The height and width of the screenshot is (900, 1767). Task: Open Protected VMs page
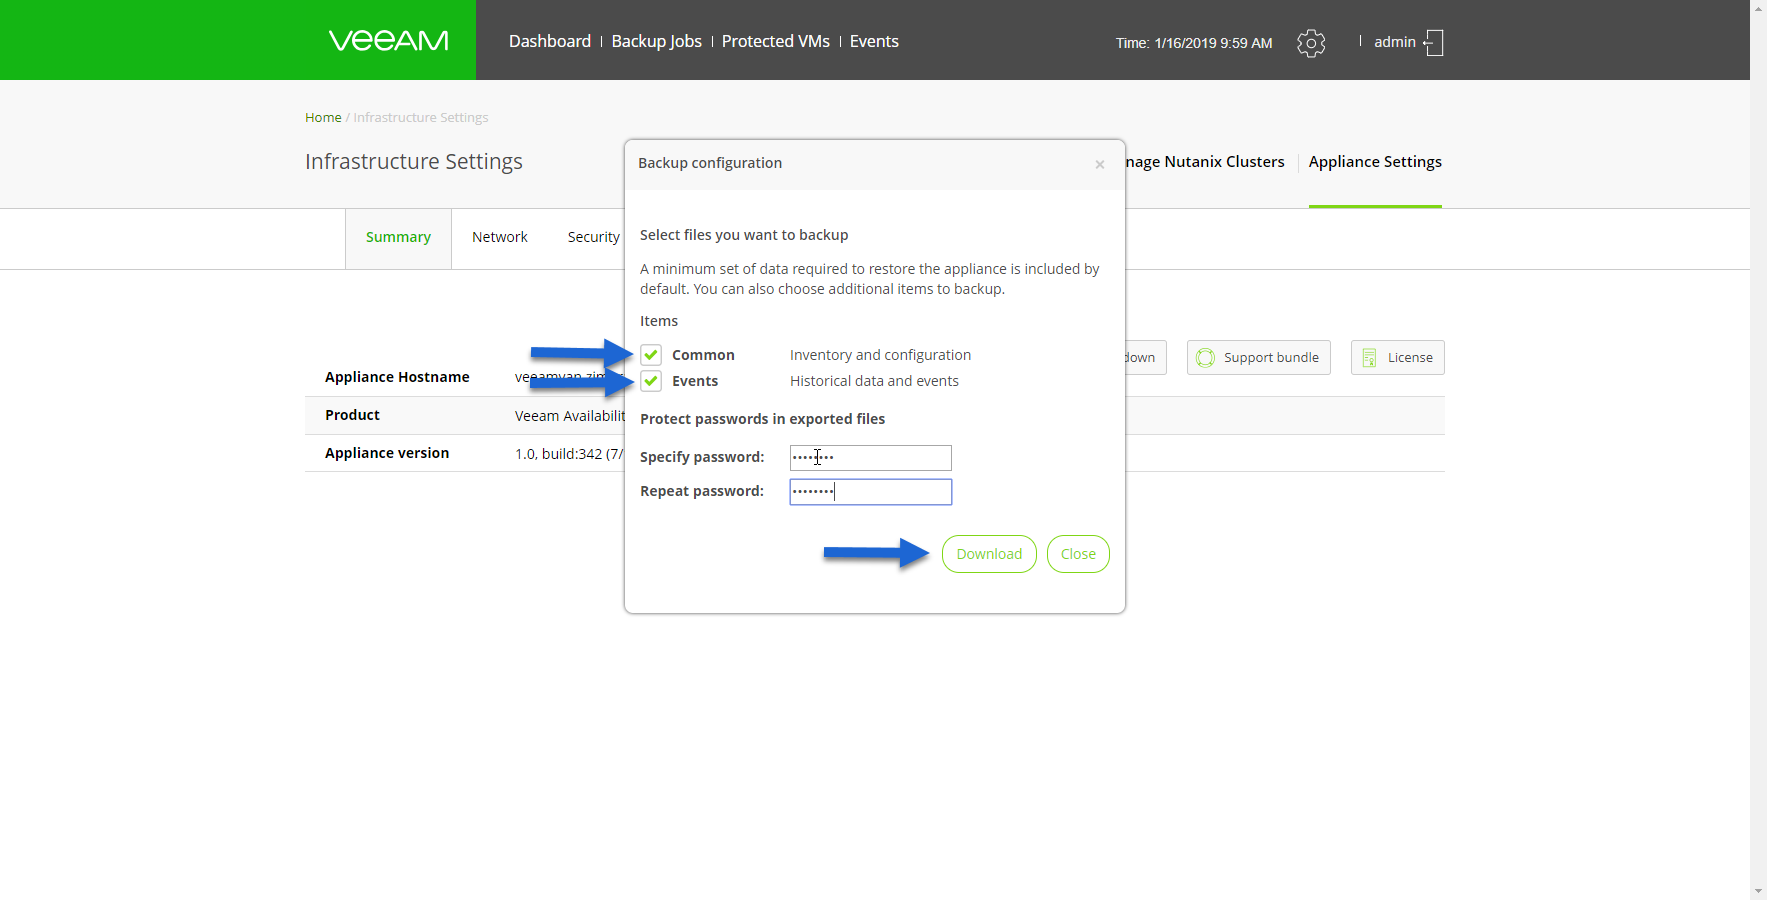[775, 41]
